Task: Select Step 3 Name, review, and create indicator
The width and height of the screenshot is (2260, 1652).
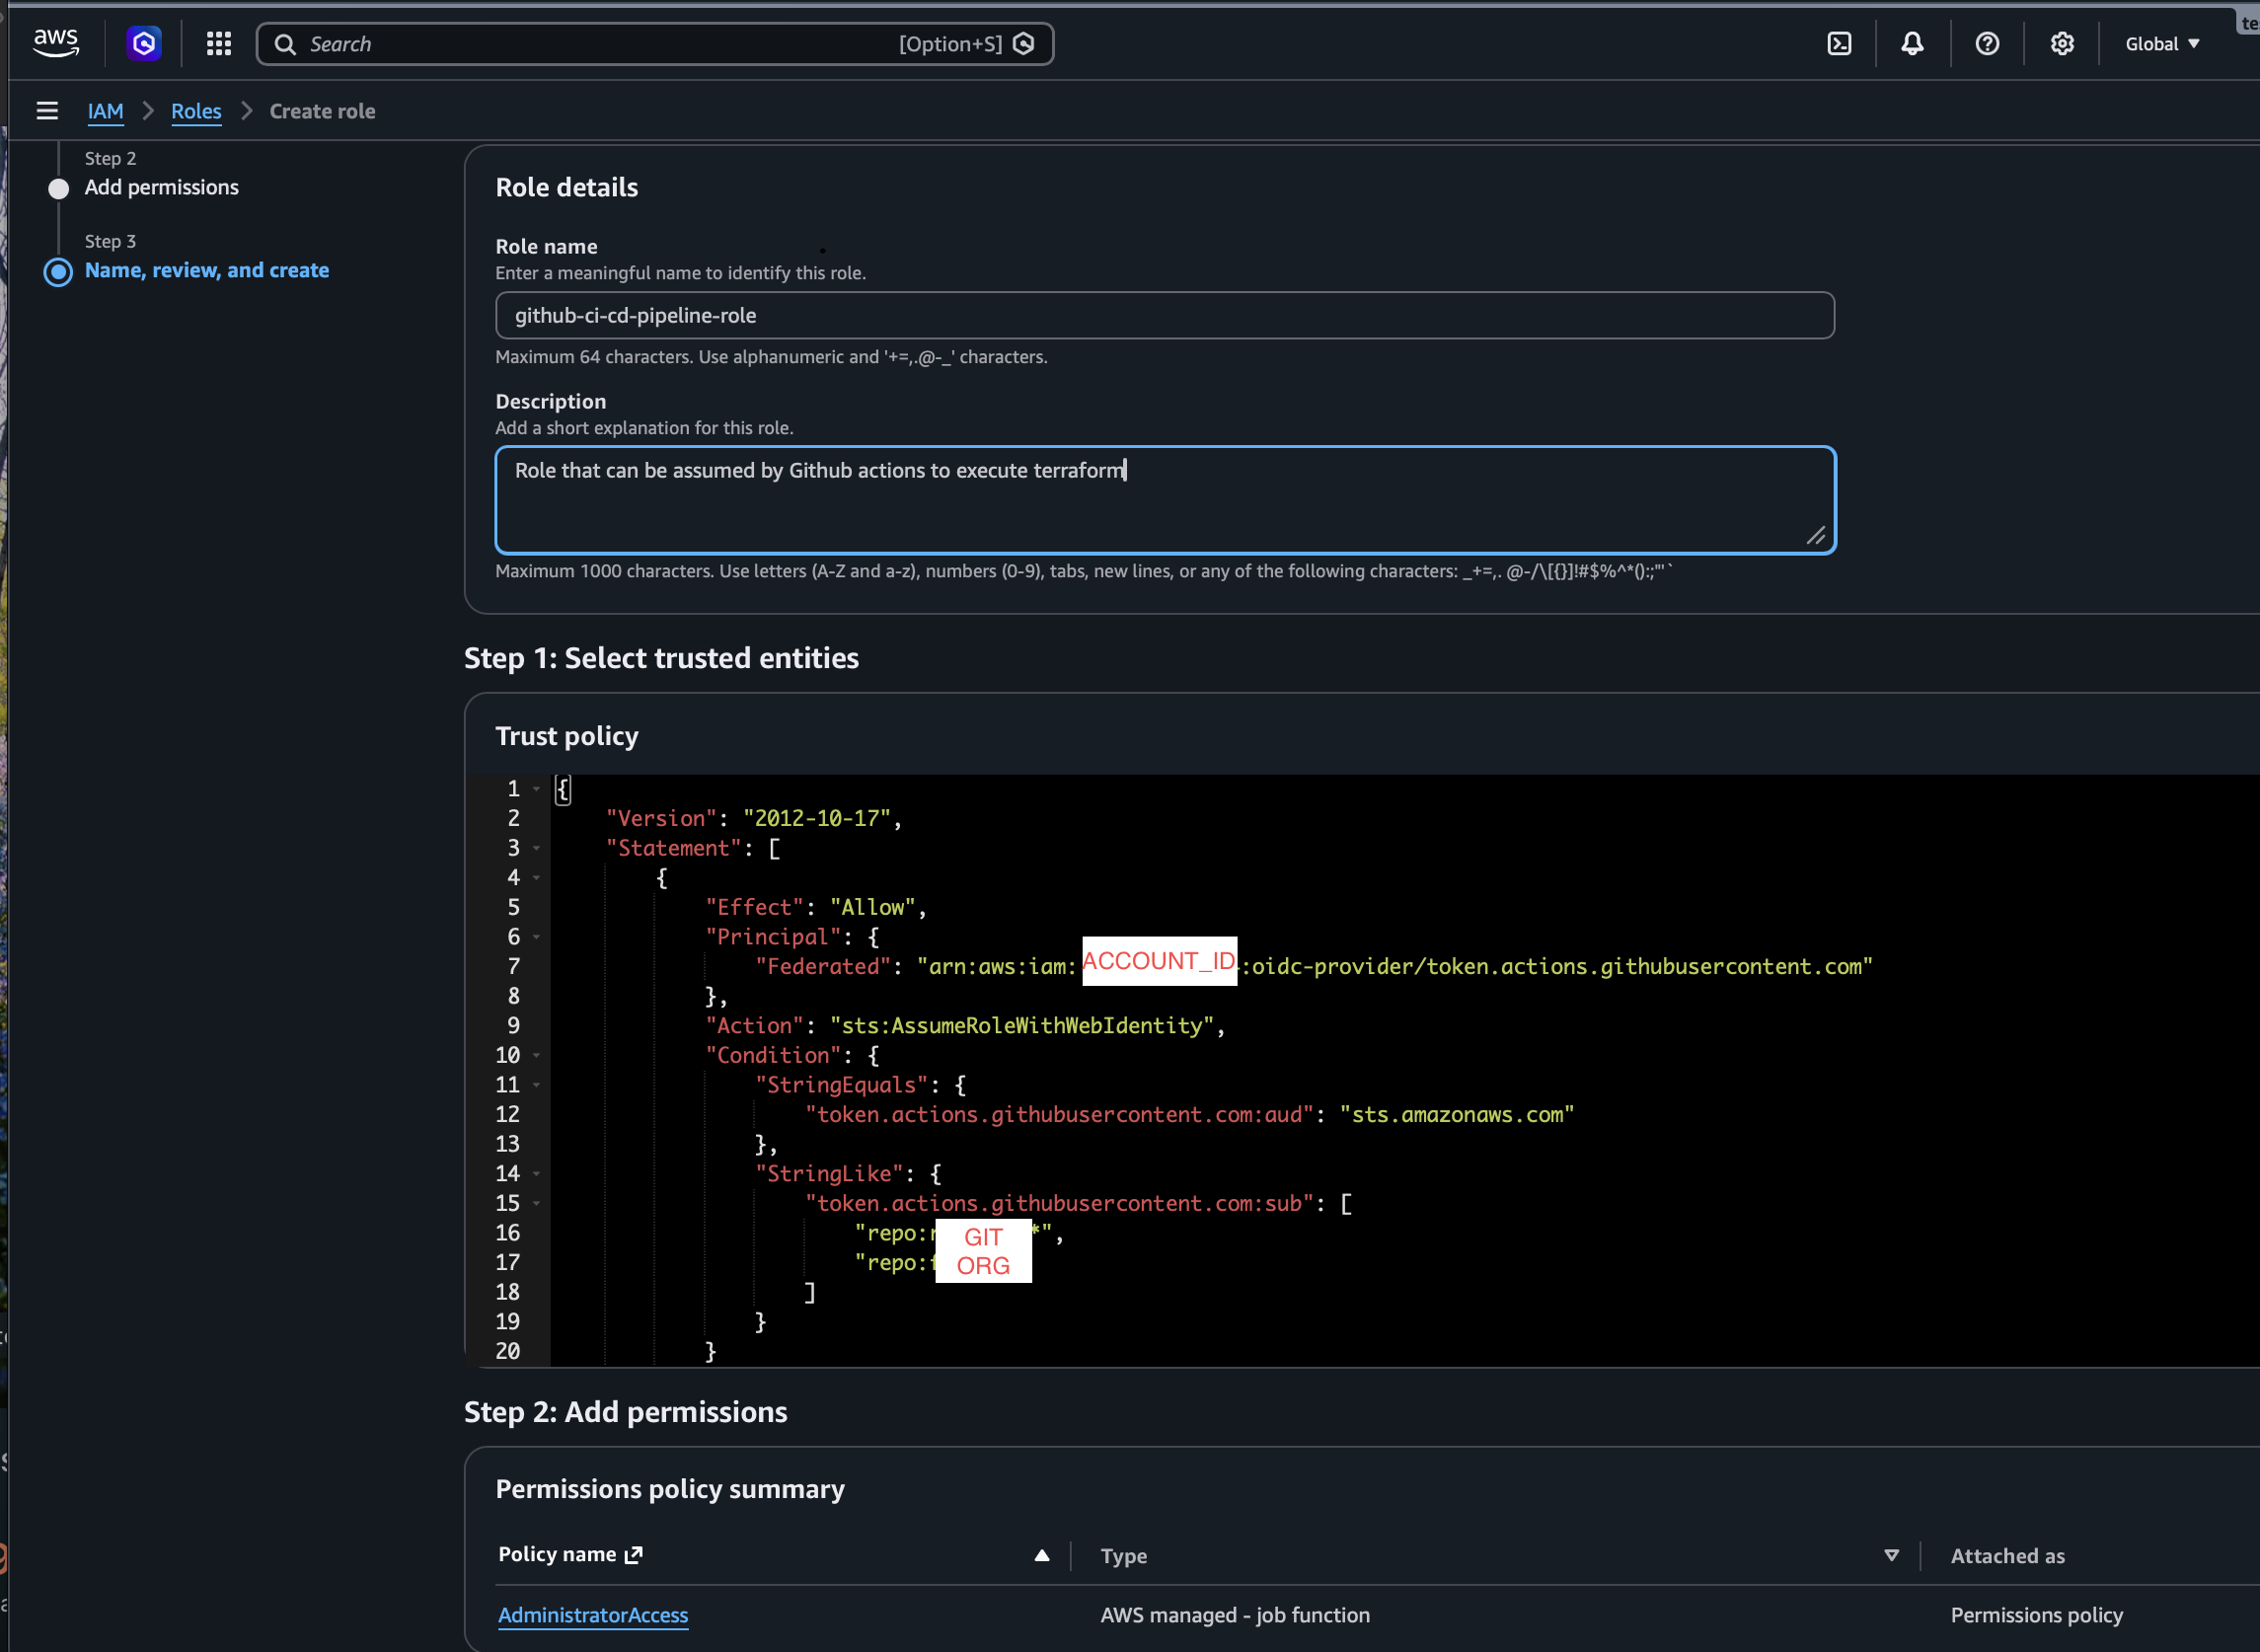Action: [x=59, y=271]
